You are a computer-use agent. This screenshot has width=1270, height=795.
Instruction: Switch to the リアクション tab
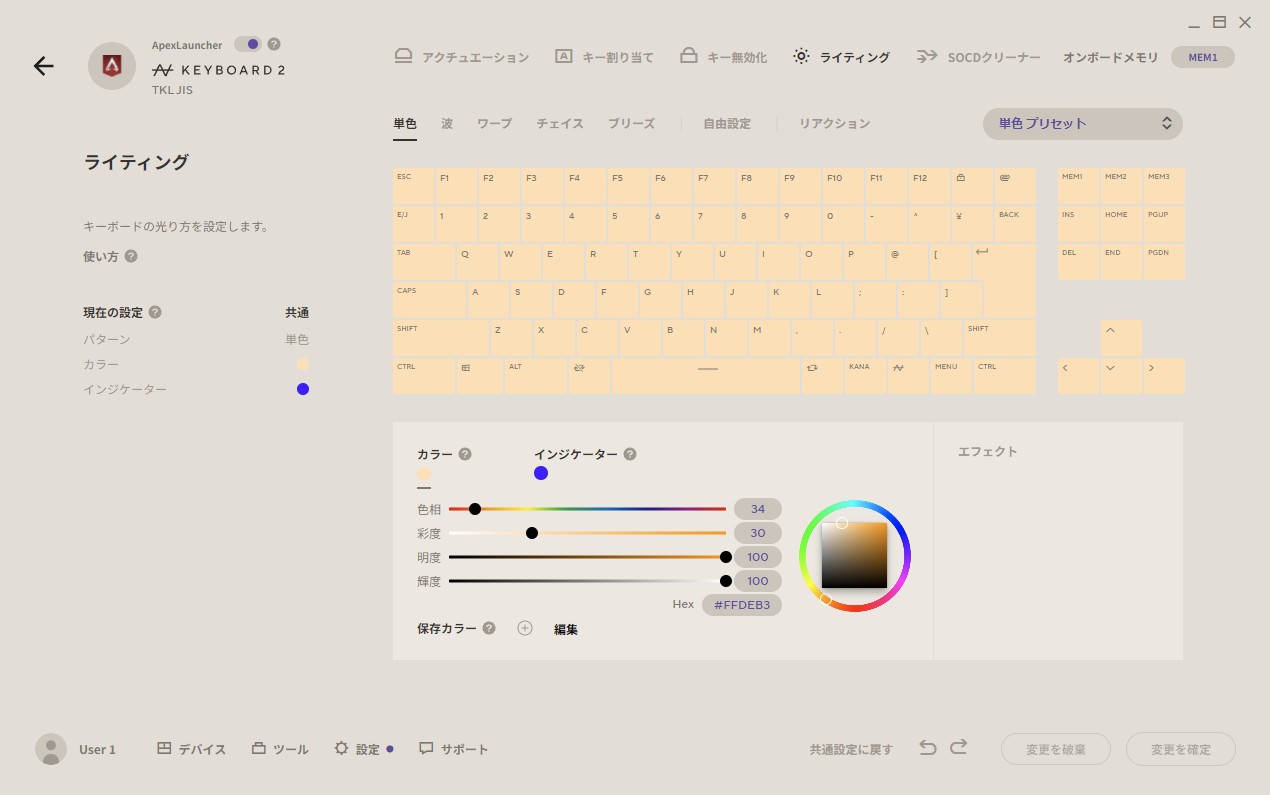pos(834,123)
